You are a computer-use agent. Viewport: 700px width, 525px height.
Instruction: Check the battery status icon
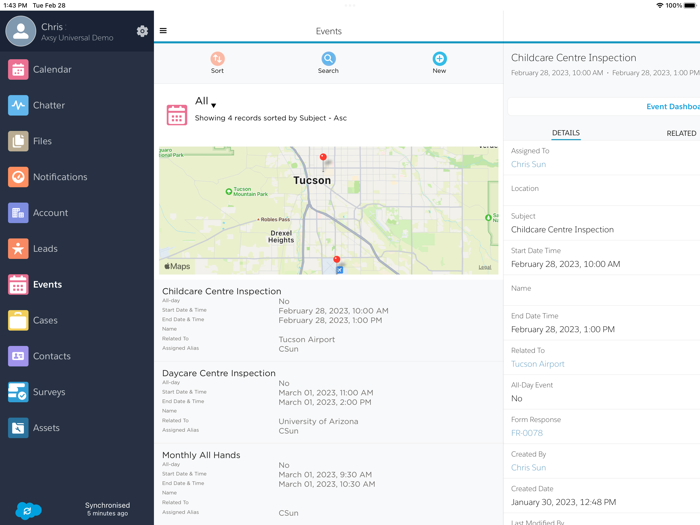690,5
